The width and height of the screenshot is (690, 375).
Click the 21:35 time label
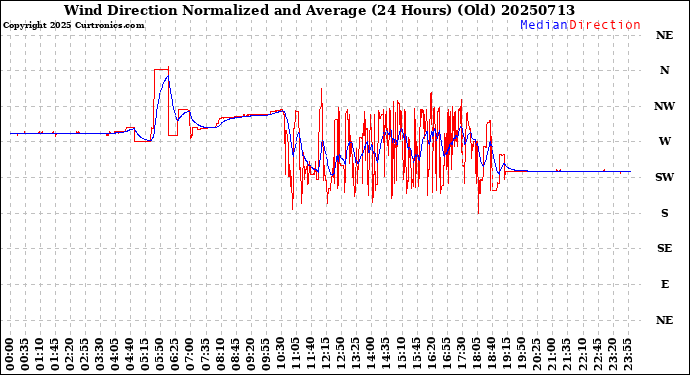point(566,354)
